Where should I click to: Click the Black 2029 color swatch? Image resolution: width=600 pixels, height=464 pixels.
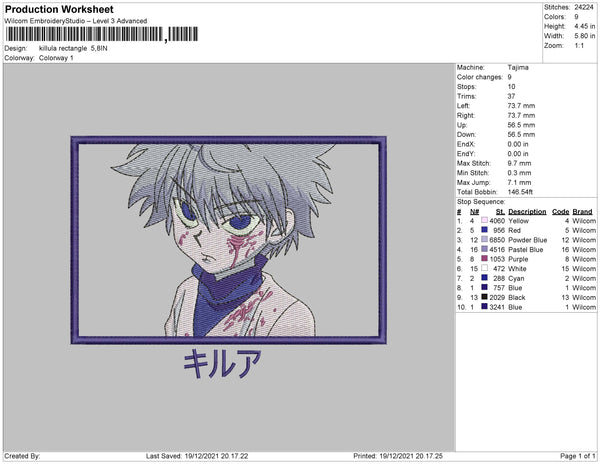pyautogui.click(x=484, y=297)
